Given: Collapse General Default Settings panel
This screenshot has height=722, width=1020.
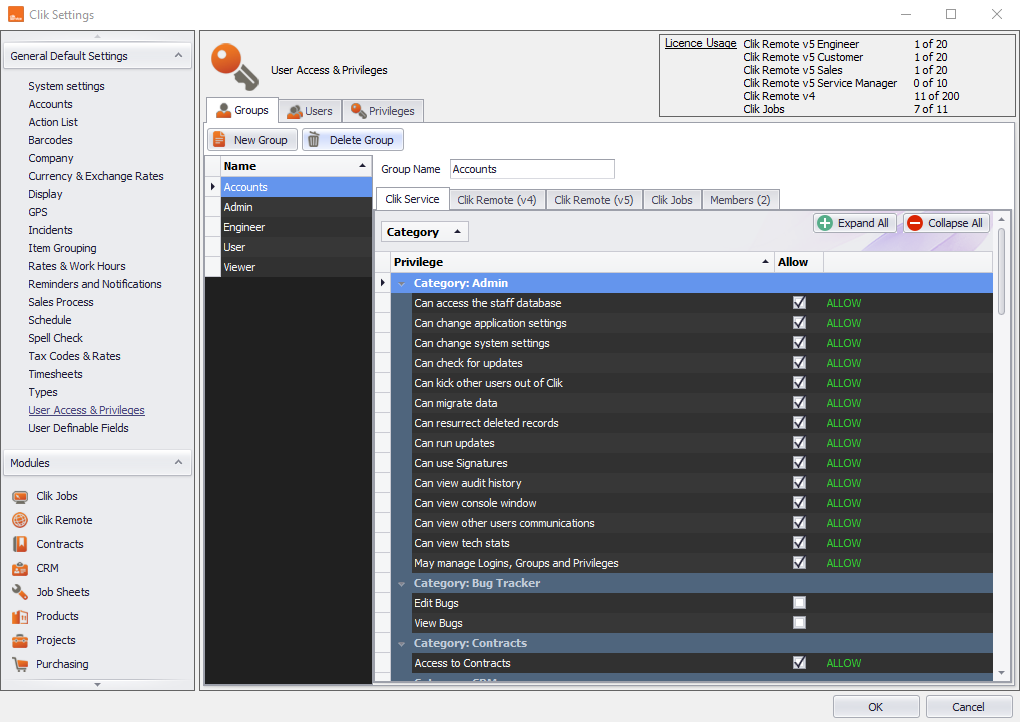Looking at the screenshot, I should point(178,56).
